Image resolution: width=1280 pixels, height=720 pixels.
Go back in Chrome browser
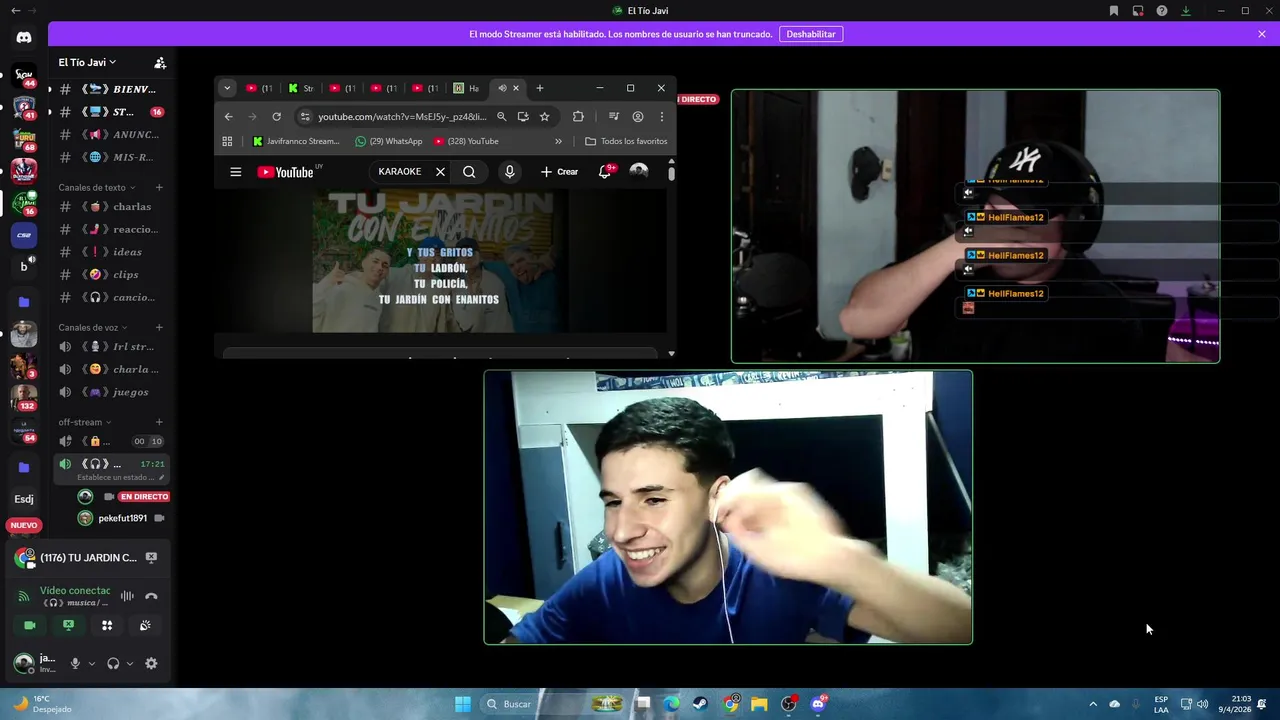coord(228,116)
